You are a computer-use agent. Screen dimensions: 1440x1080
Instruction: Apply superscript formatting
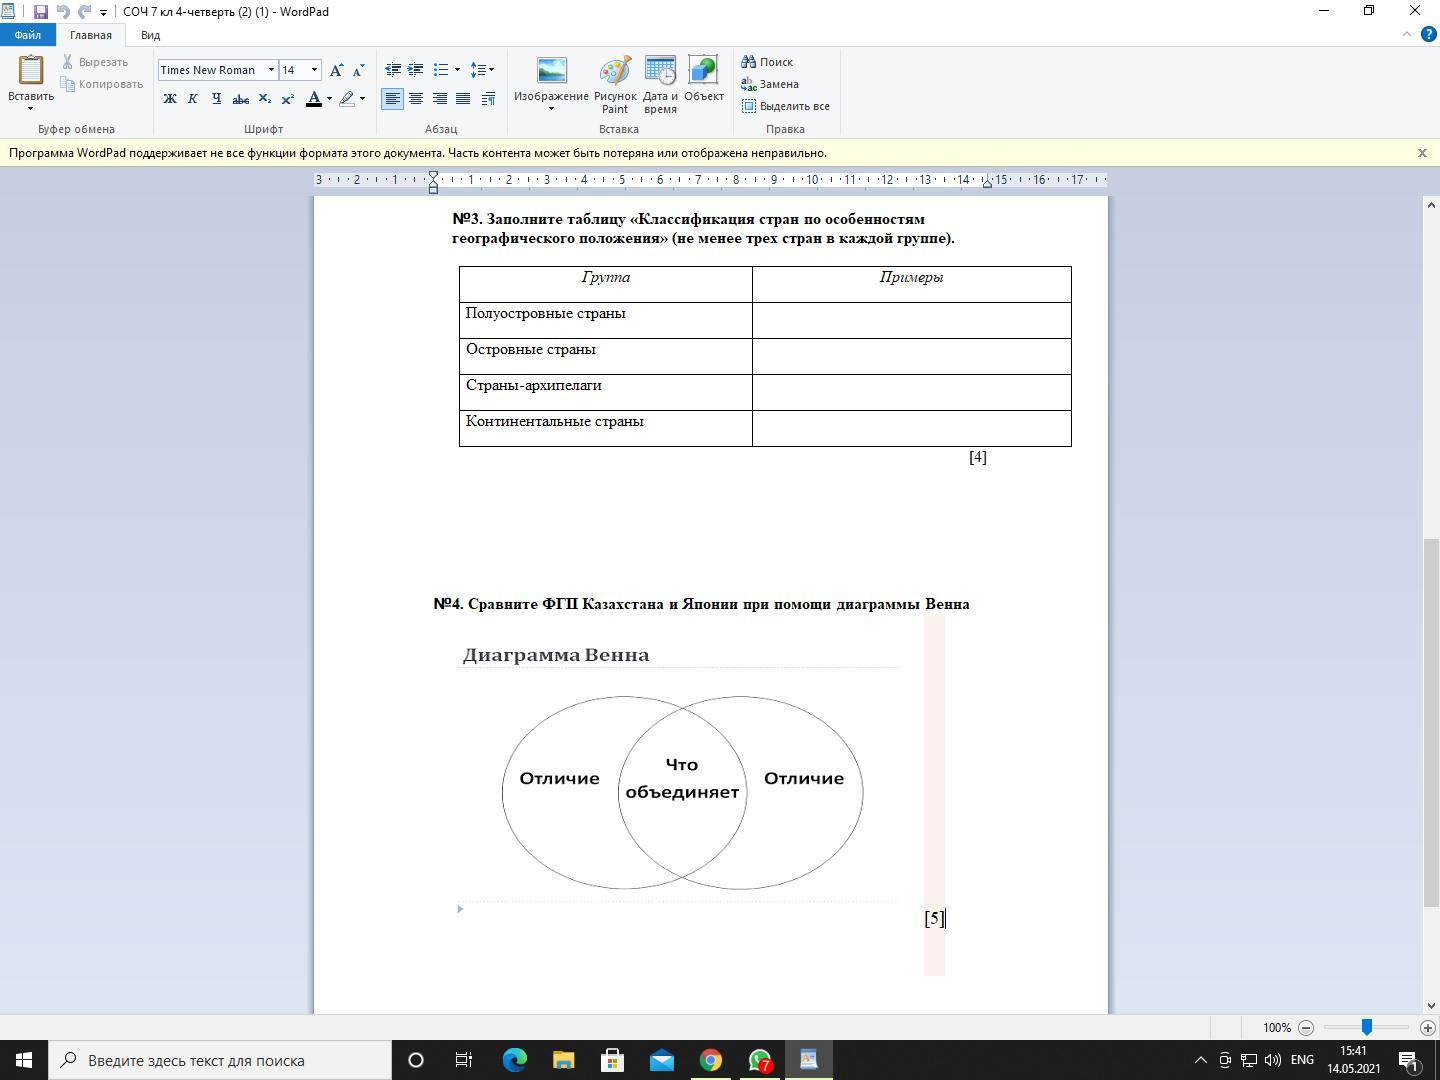287,98
